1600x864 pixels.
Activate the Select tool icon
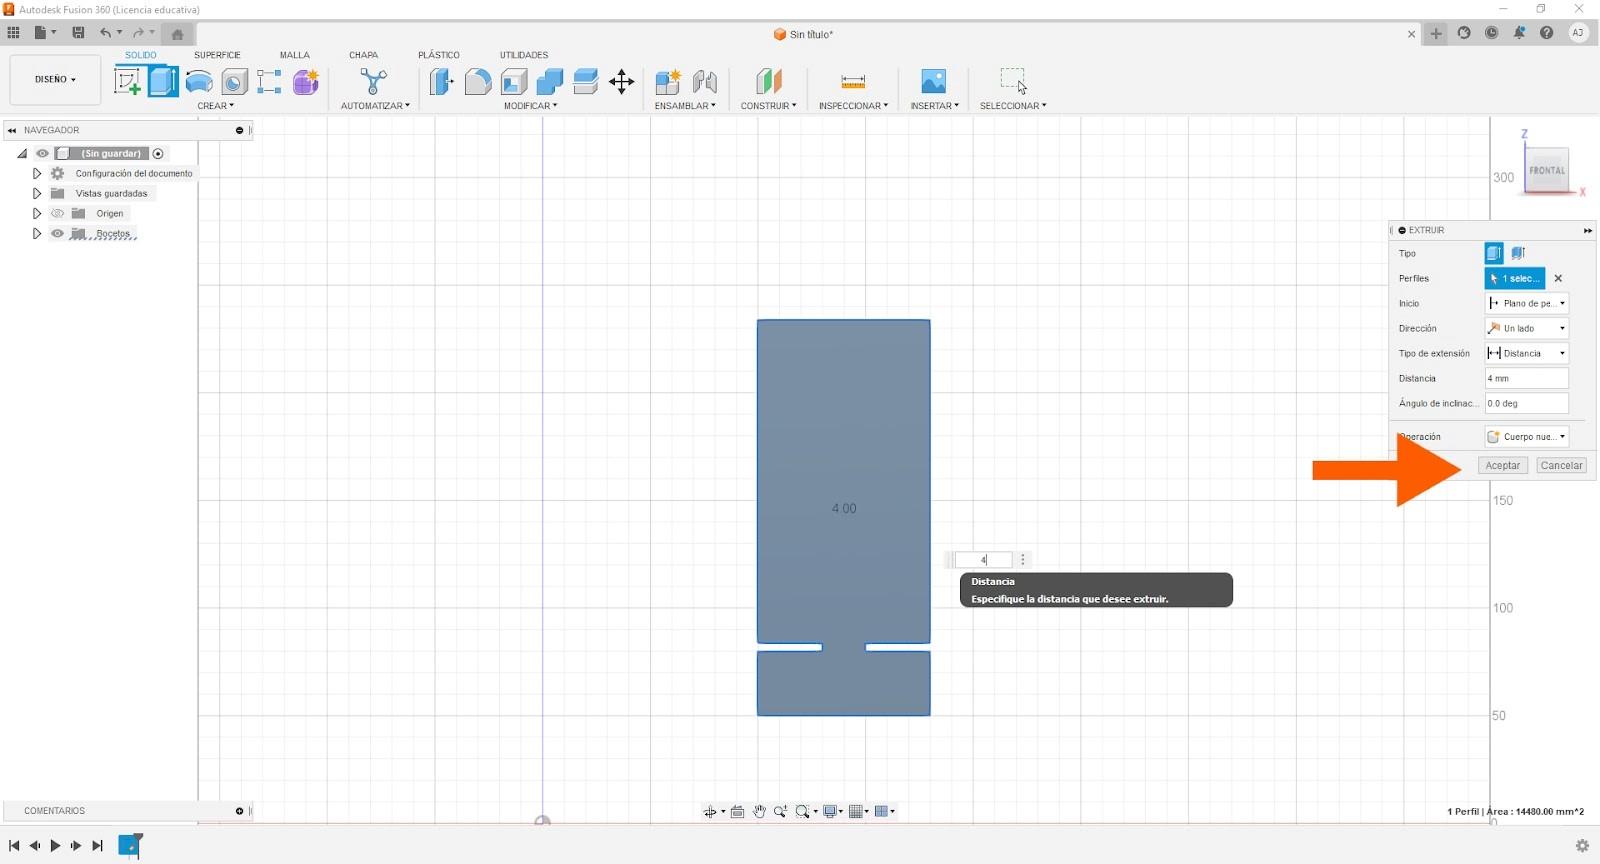tap(1013, 81)
